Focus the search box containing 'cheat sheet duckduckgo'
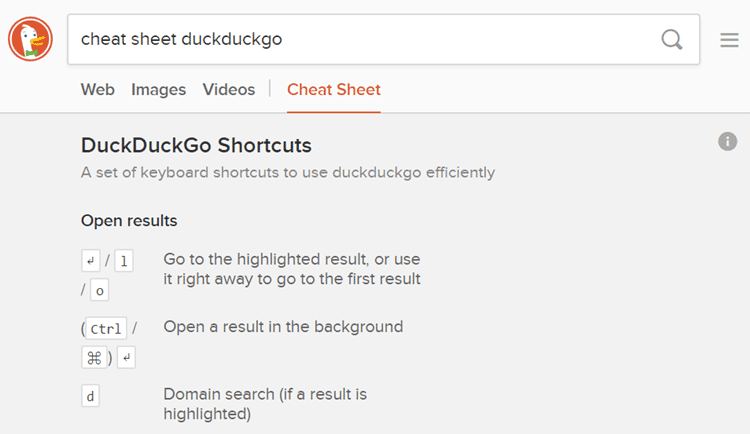Image resolution: width=750 pixels, height=434 pixels. pos(360,40)
